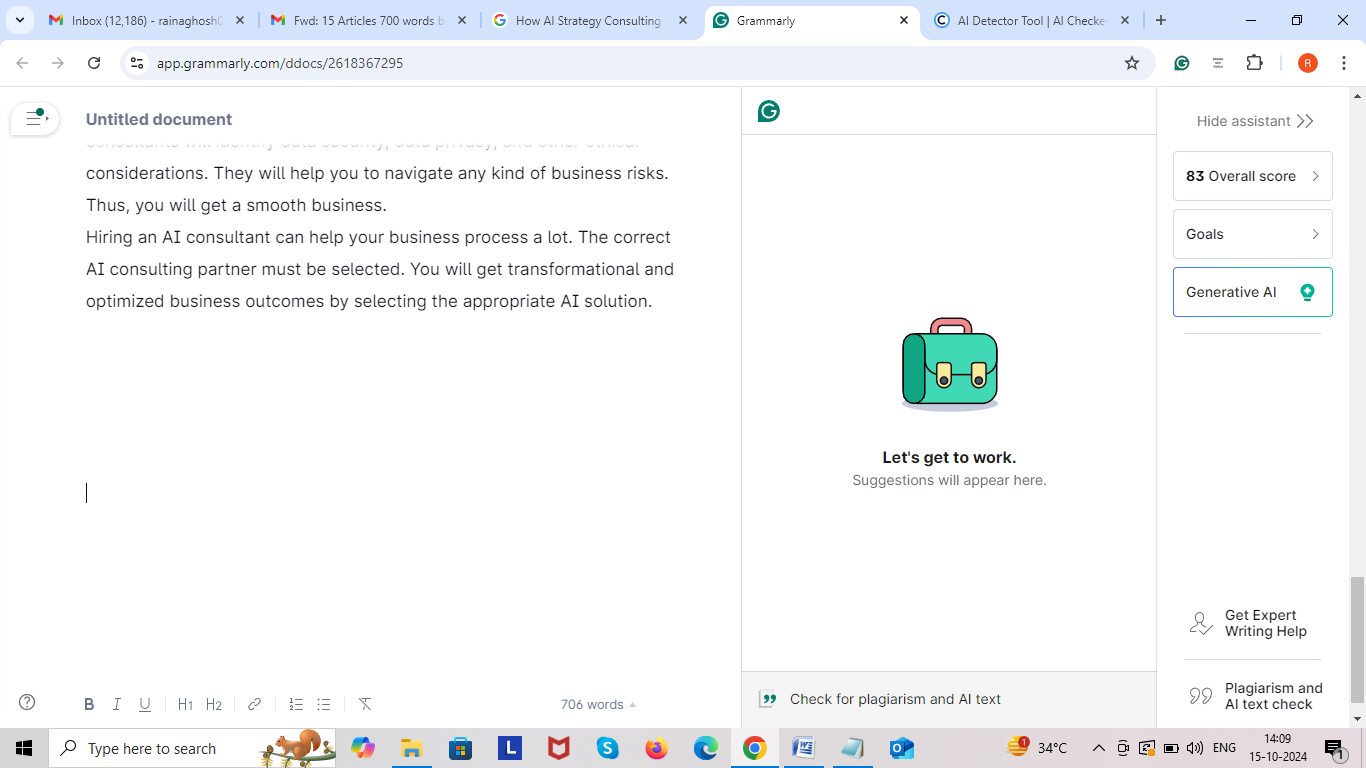The width and height of the screenshot is (1366, 768).
Task: Open Firefox from the taskbar
Action: [656, 748]
